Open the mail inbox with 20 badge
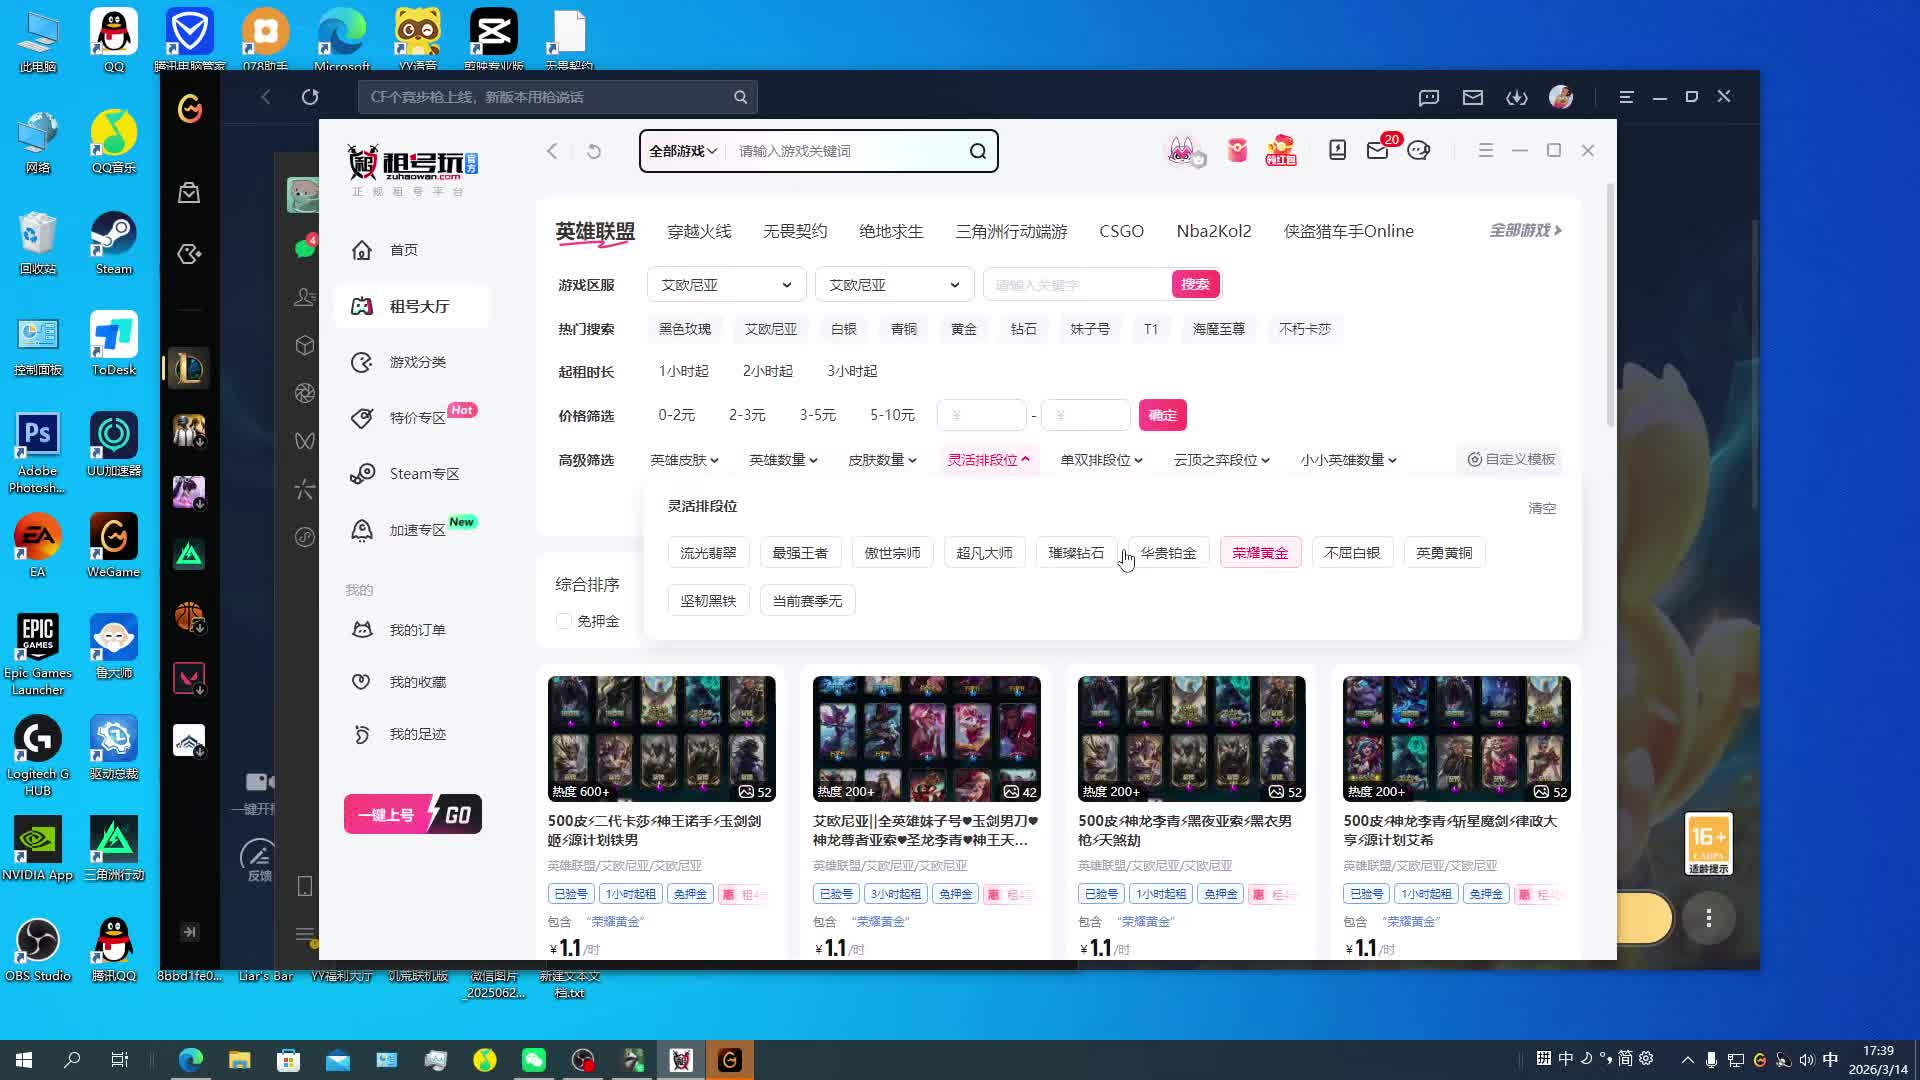This screenshot has width=1920, height=1080. [1377, 150]
